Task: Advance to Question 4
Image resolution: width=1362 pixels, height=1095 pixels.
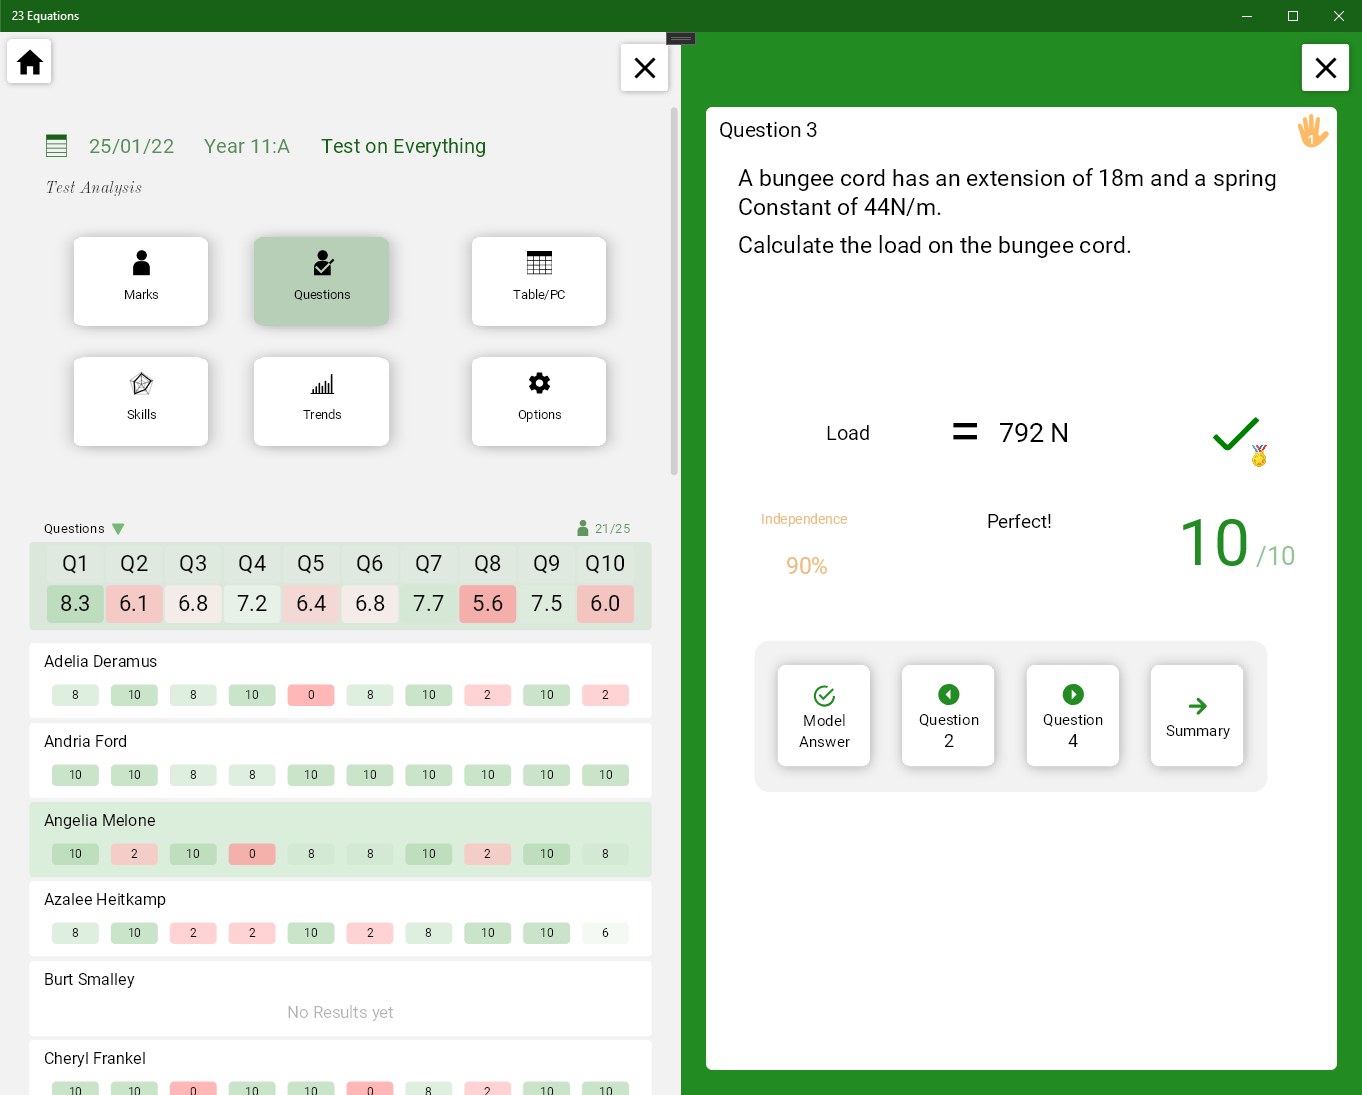Action: (x=1072, y=716)
